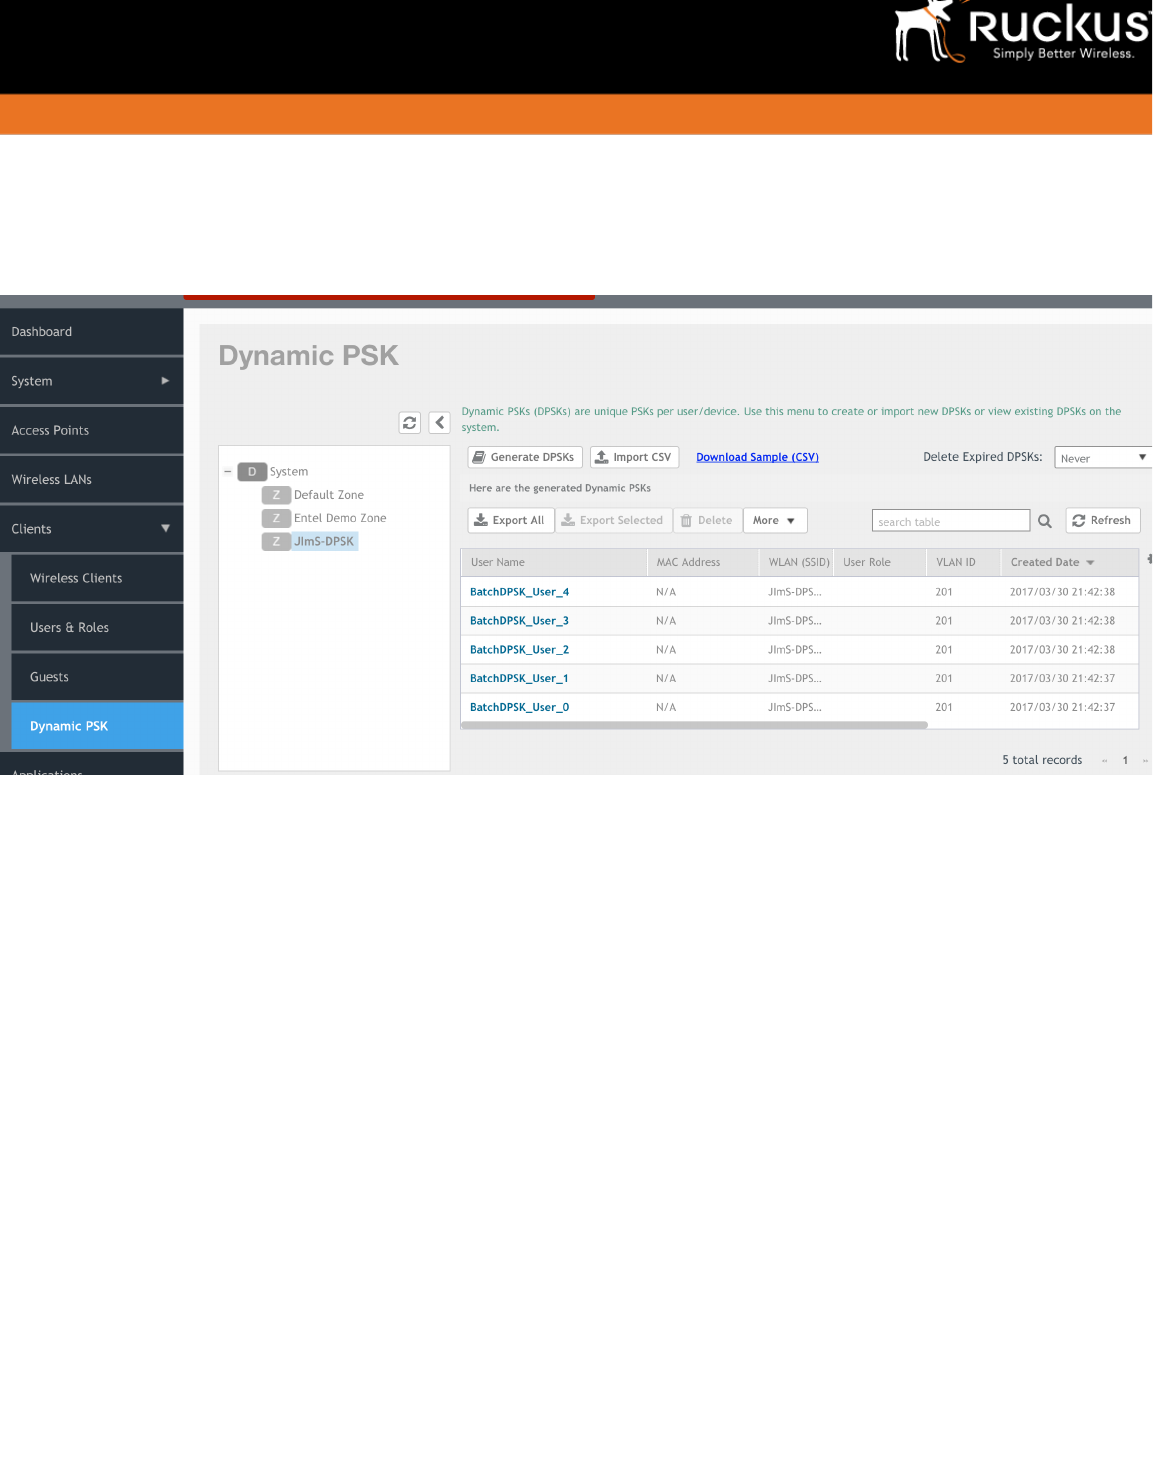The height and width of the screenshot is (1468, 1153).
Task: Sort by User Role column header
Action: pos(880,563)
